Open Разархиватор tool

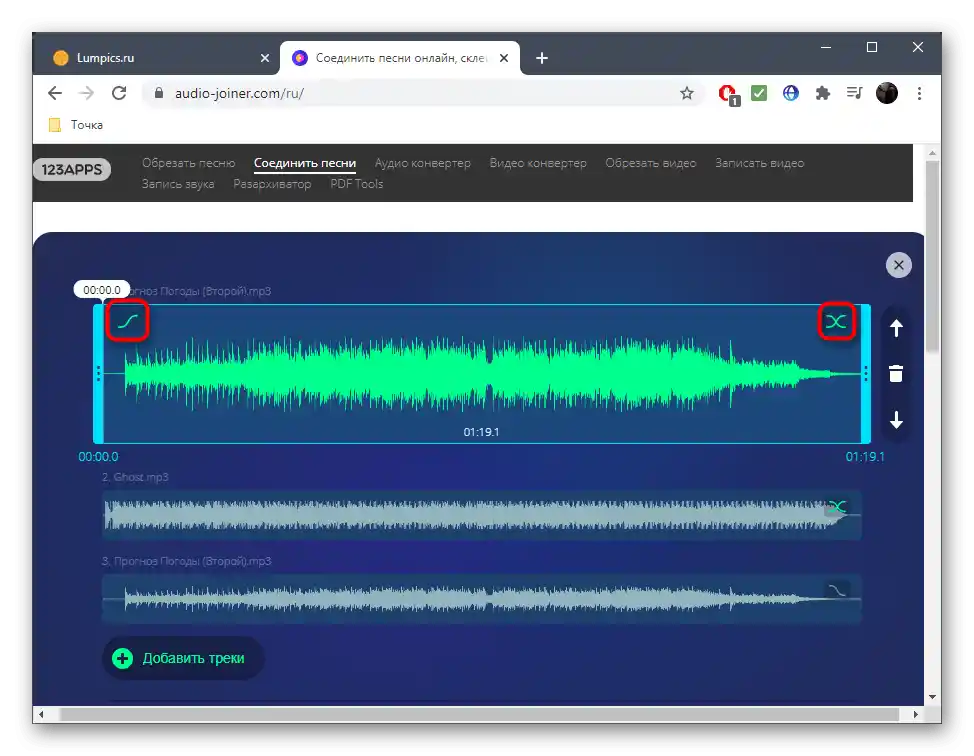tap(272, 184)
